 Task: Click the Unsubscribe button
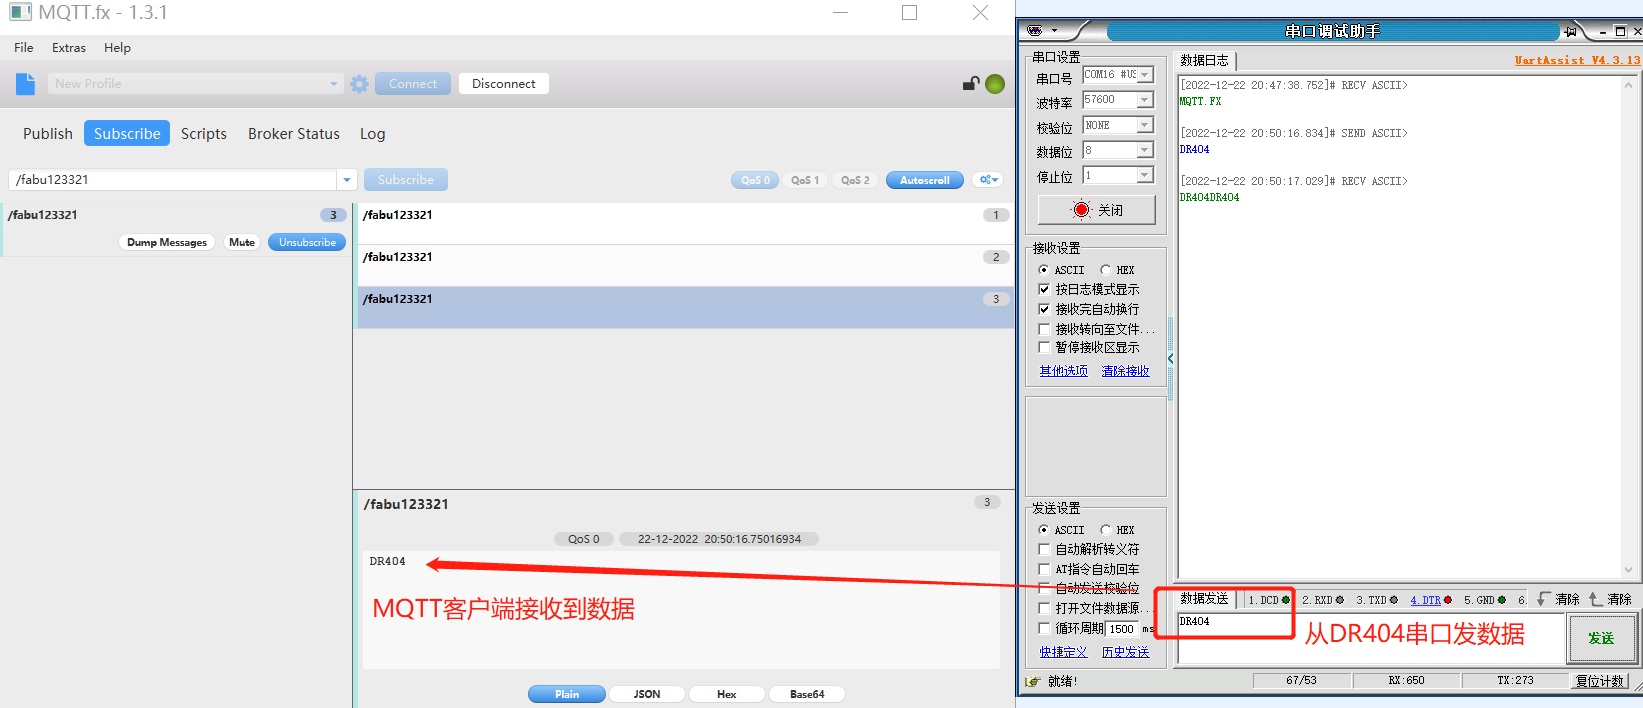click(307, 242)
